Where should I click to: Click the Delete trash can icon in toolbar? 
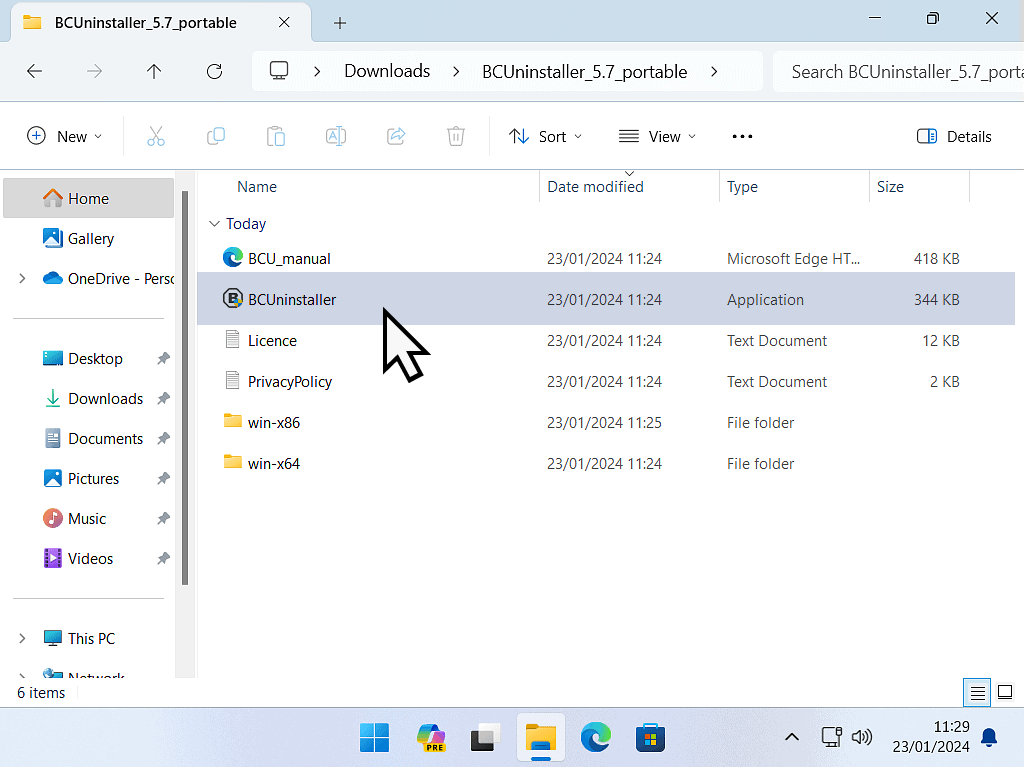456,137
